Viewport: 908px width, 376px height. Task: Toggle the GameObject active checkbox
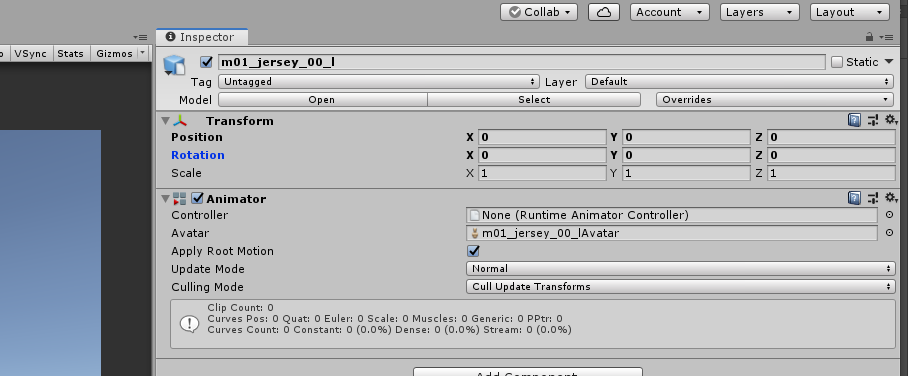click(206, 62)
